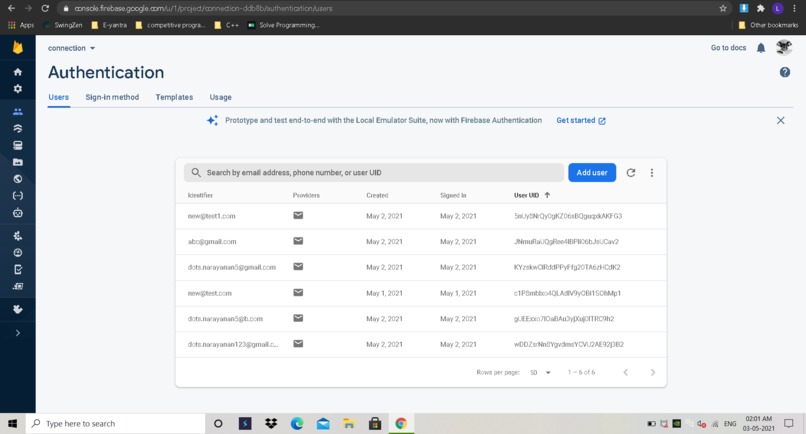Open Firebase logo home
Image resolution: width=806 pixels, height=434 pixels.
(17, 47)
